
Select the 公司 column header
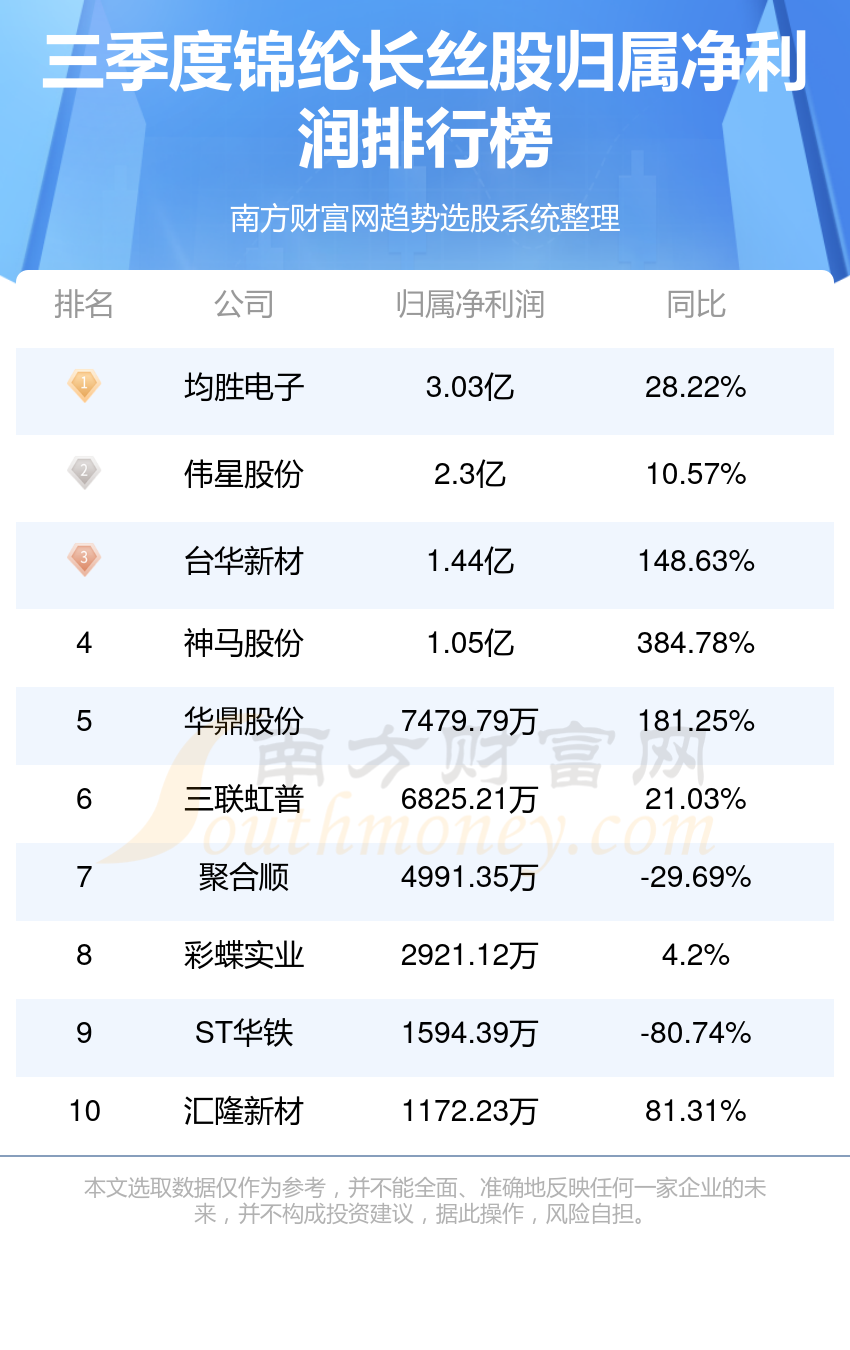click(x=244, y=304)
